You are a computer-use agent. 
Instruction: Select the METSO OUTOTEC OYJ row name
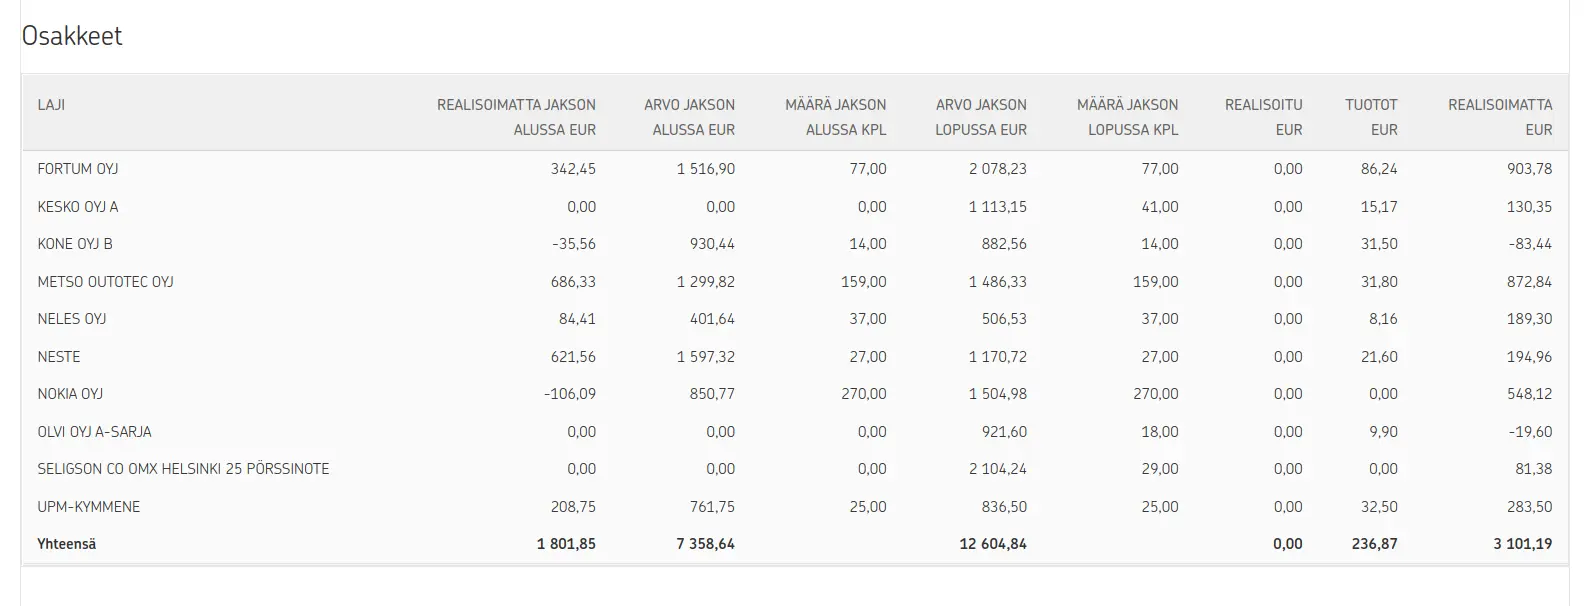106,282
